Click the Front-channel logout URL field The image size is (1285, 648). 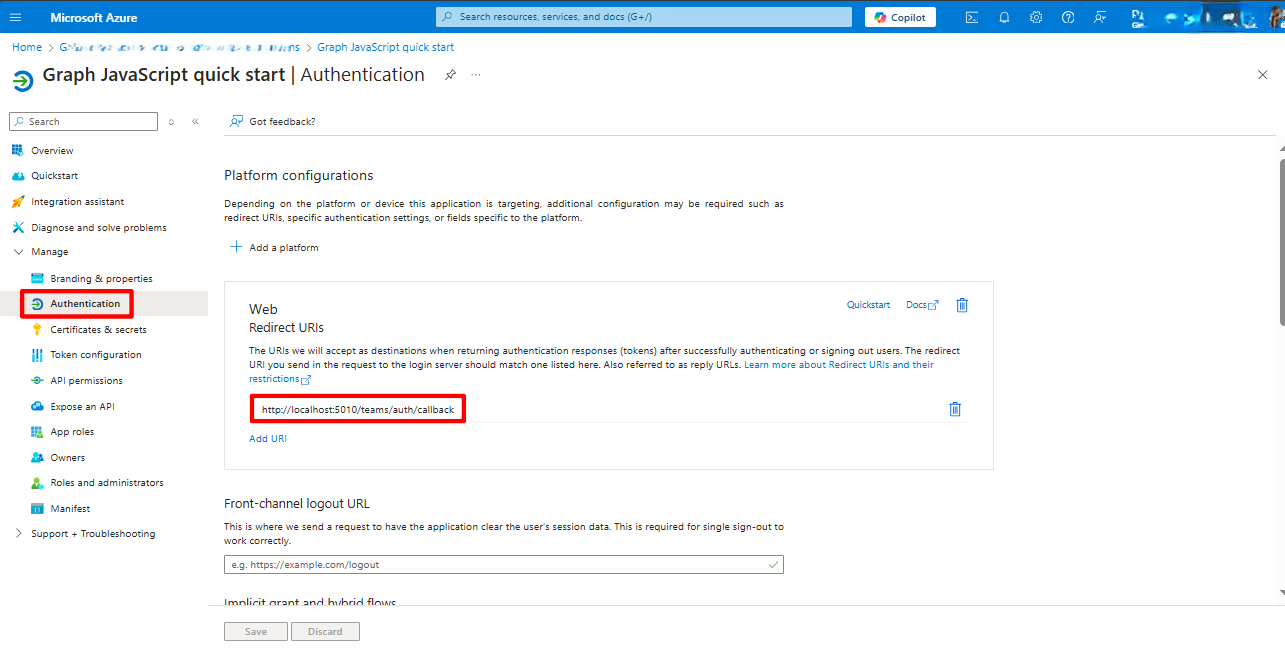point(495,565)
